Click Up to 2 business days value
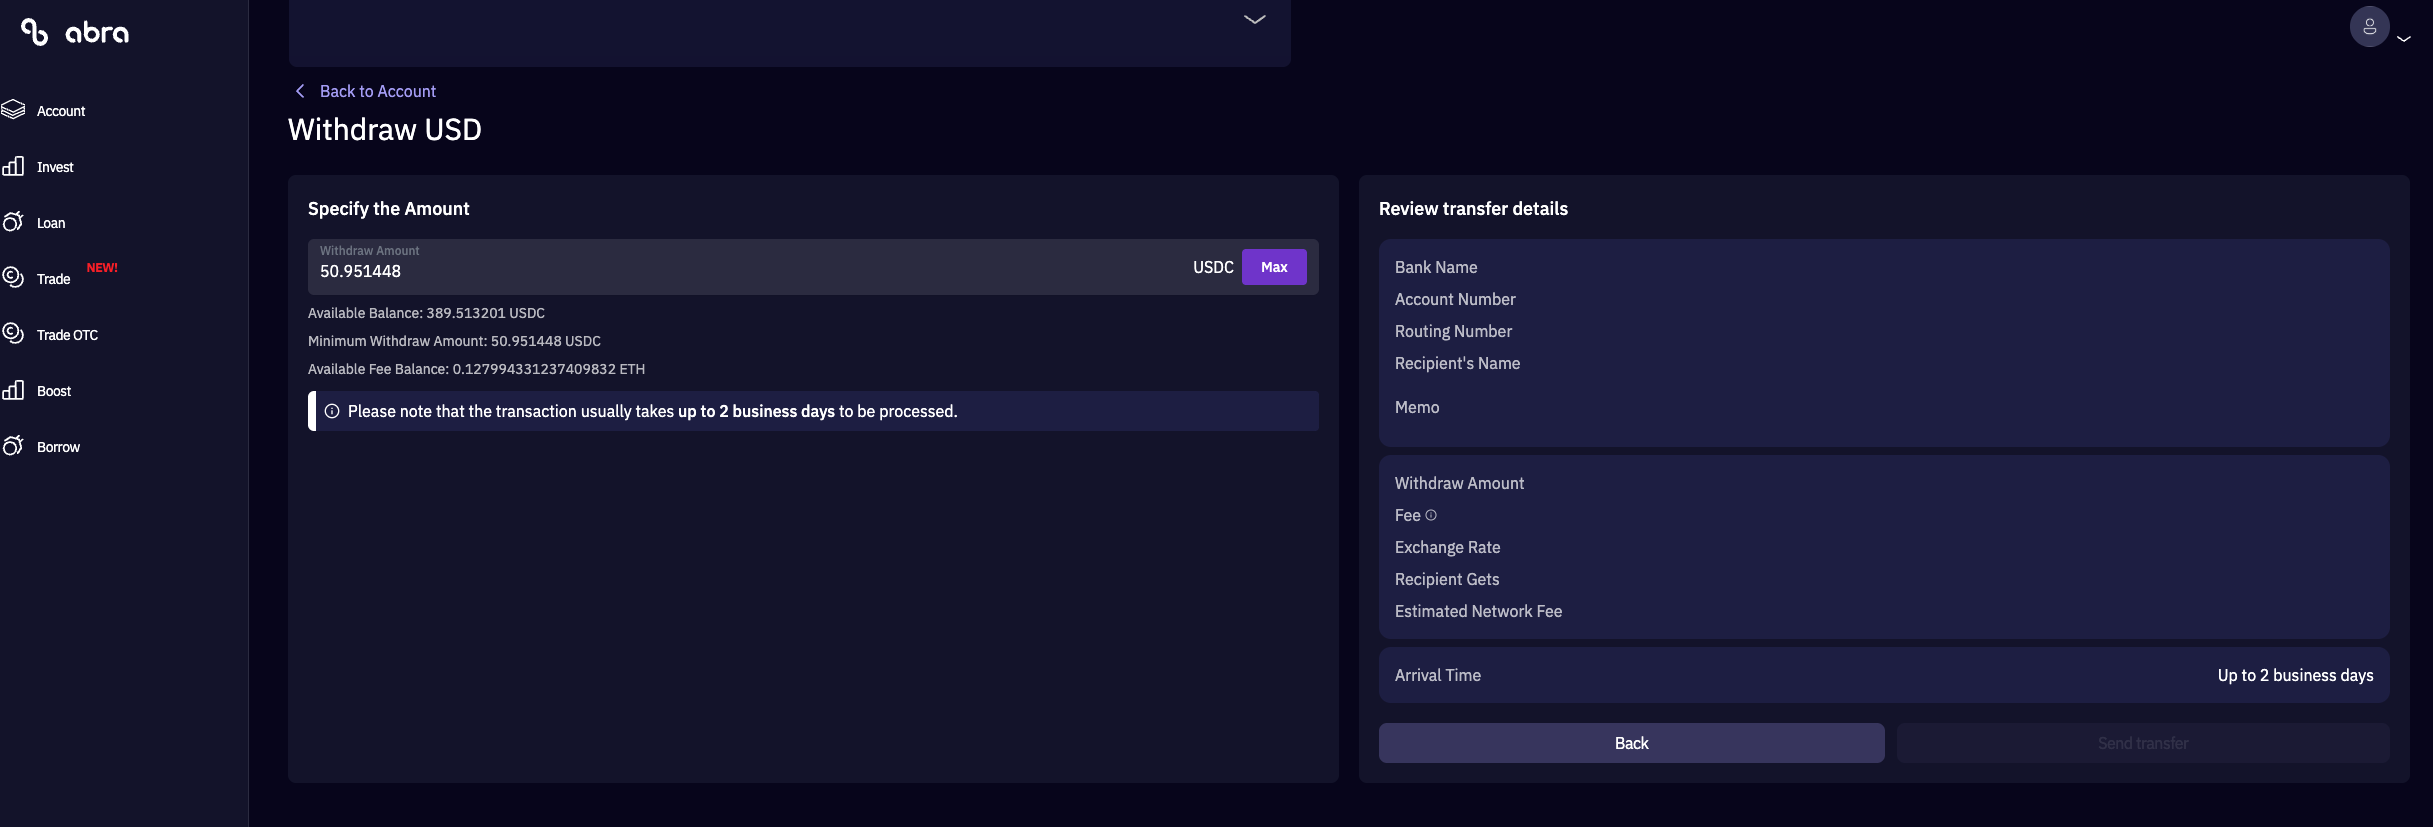This screenshot has height=827, width=2433. [2295, 675]
